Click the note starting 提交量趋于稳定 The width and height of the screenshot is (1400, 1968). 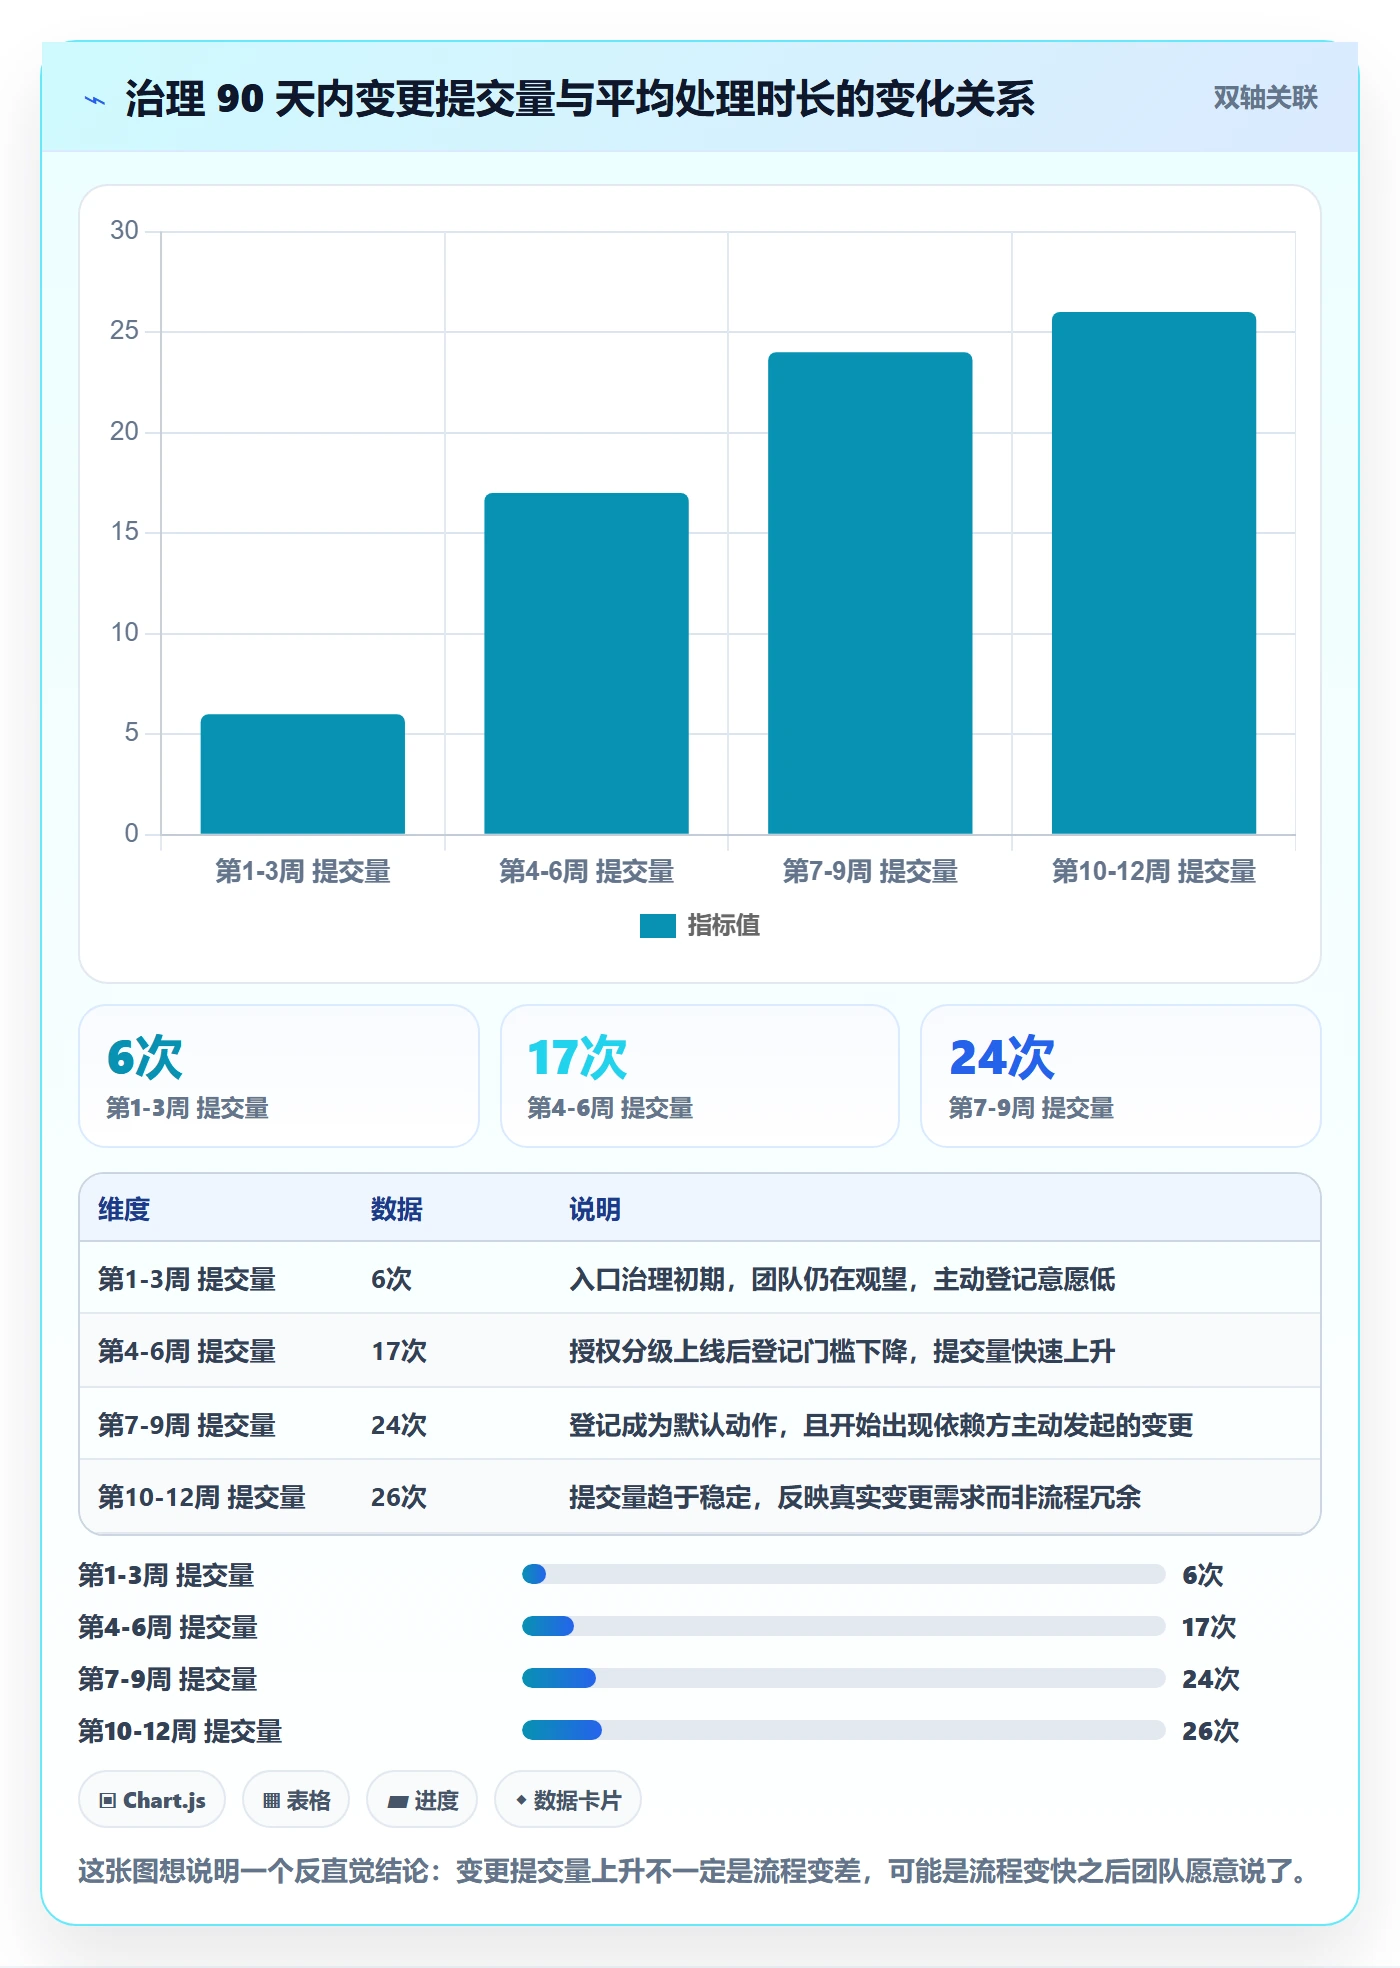[855, 1497]
